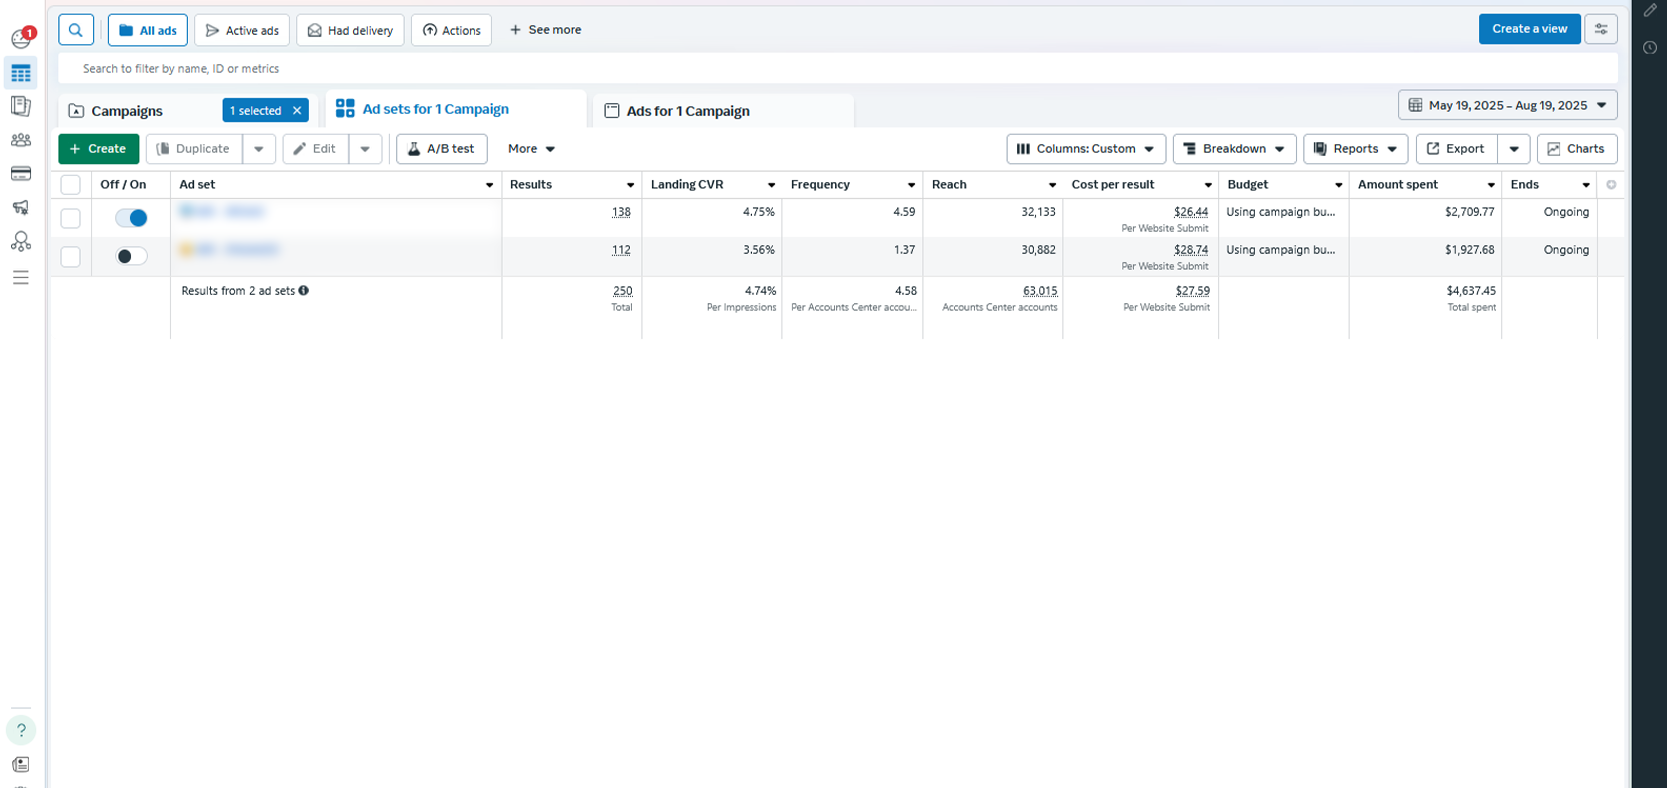Open the date range May 19 dropdown
Screen dimensions: 1667x788
tap(1507, 105)
